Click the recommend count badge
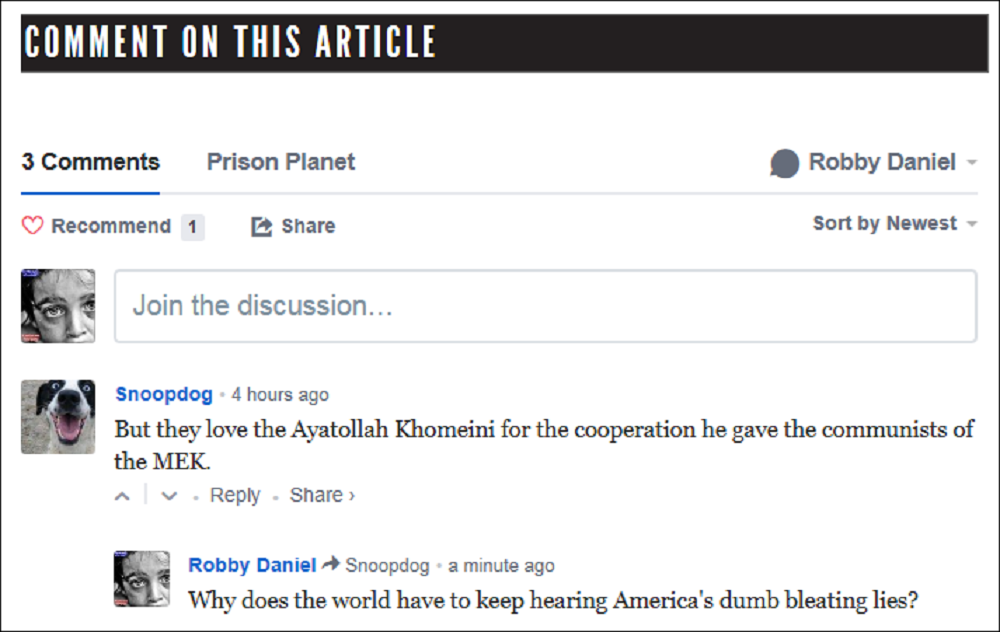This screenshot has height=632, width=1000. pos(192,227)
